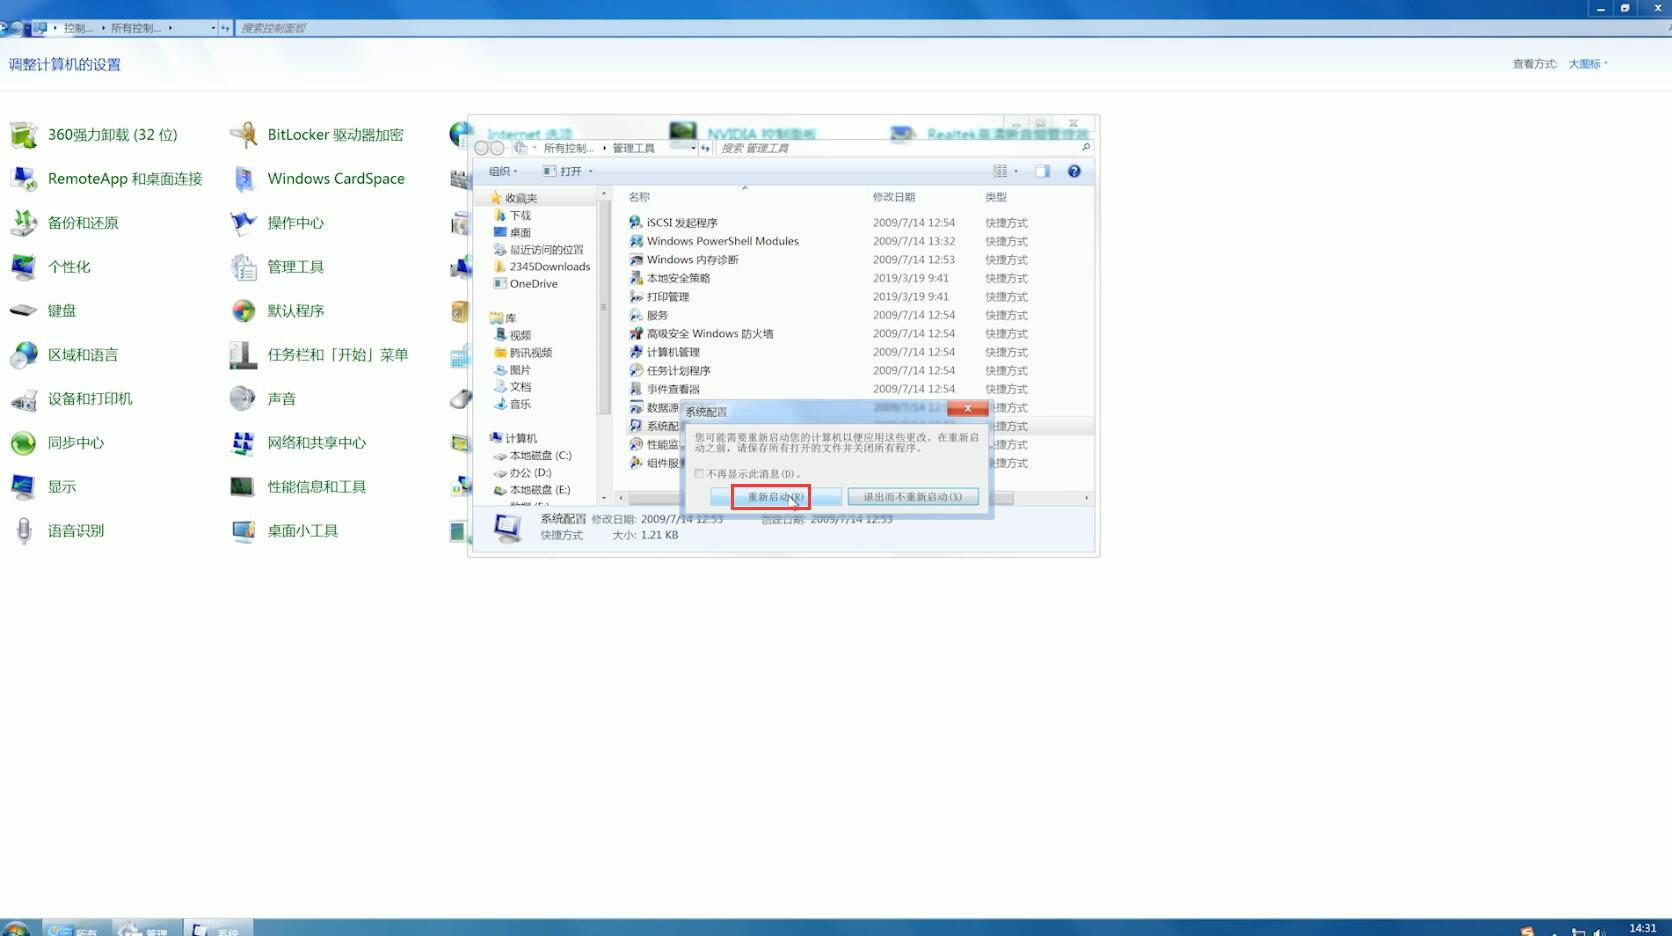1672x936 pixels.
Task: Click 所有控制... breadcrumb in 管理工具 window
Action: tap(568, 148)
